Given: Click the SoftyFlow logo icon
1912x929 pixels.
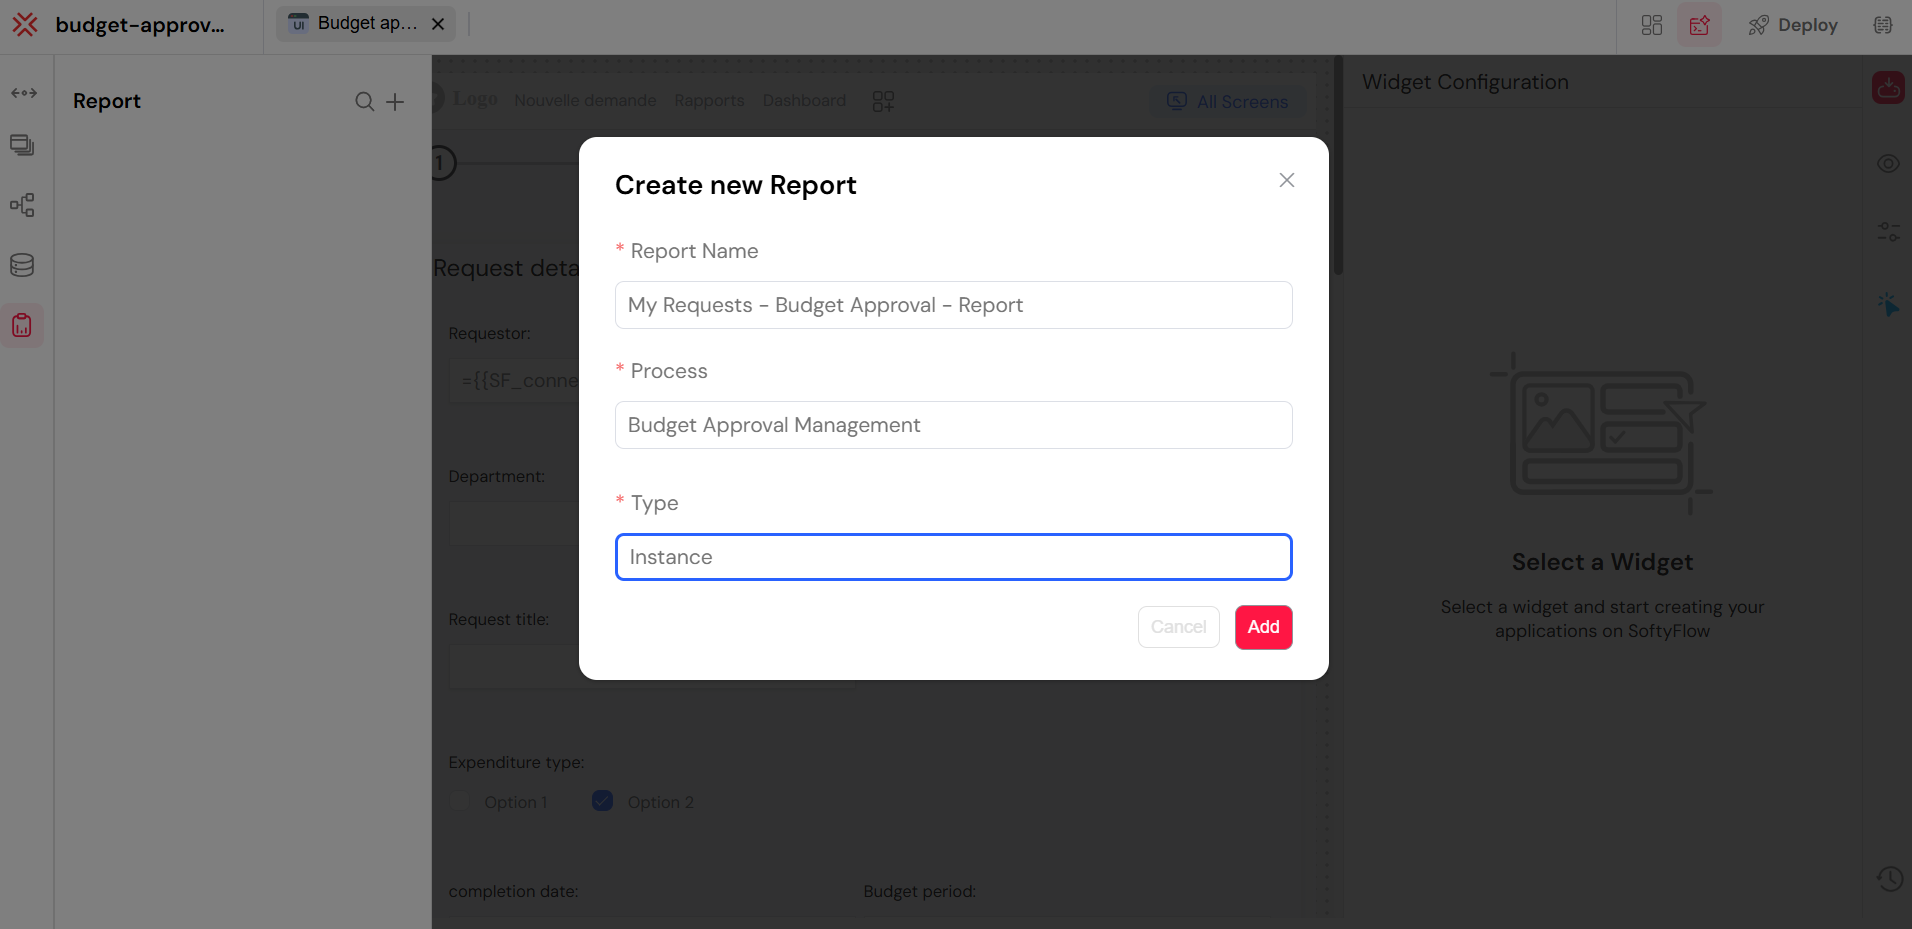Looking at the screenshot, I should (x=25, y=24).
